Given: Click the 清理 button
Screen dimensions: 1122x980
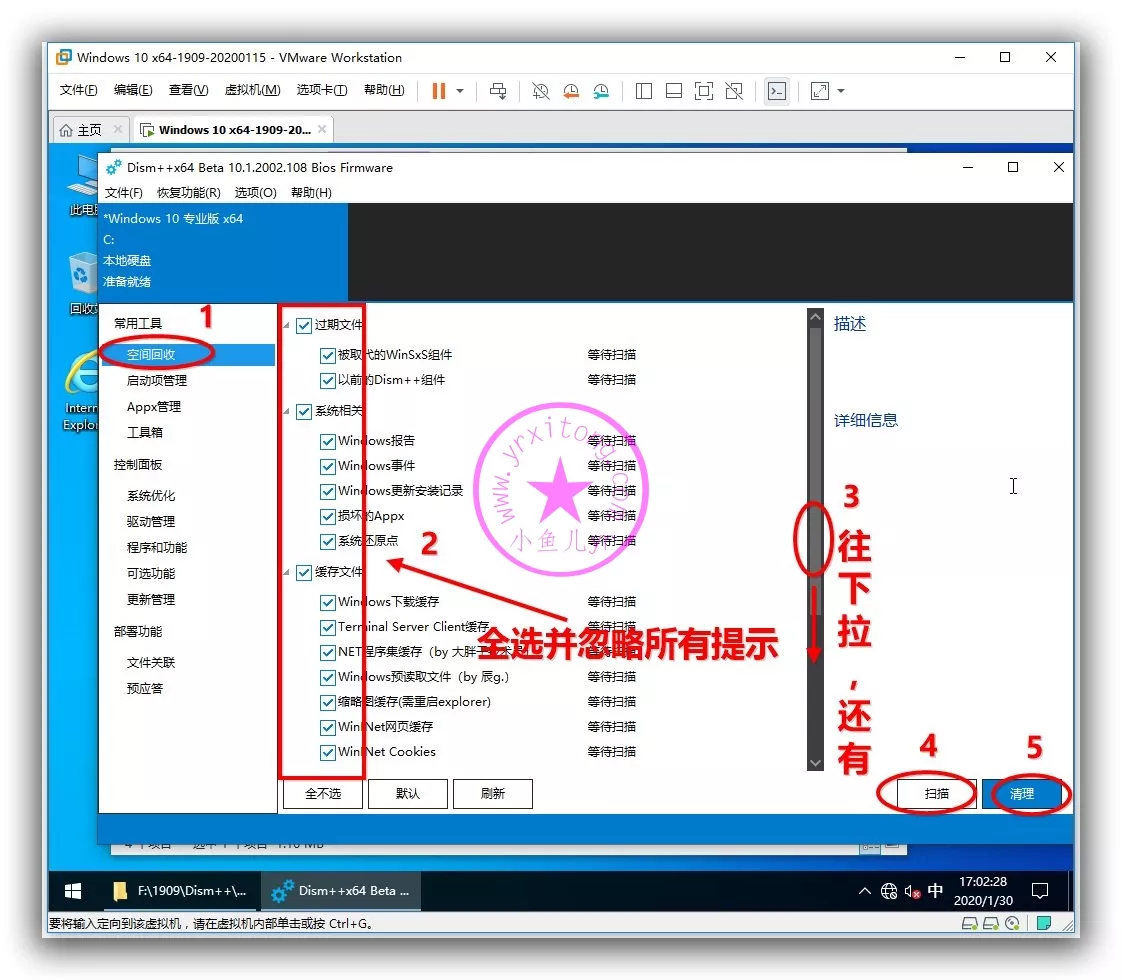Looking at the screenshot, I should pos(1021,793).
